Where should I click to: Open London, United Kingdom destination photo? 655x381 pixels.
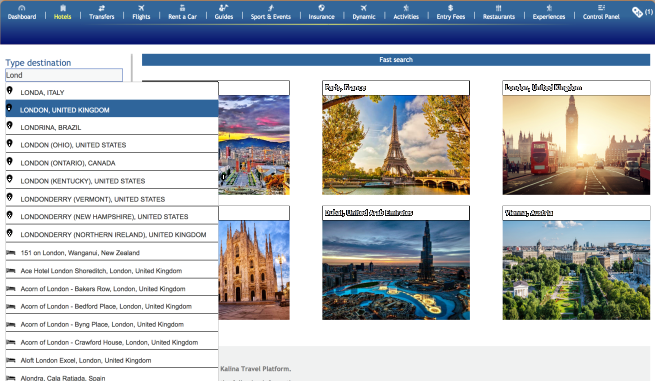(x=576, y=145)
